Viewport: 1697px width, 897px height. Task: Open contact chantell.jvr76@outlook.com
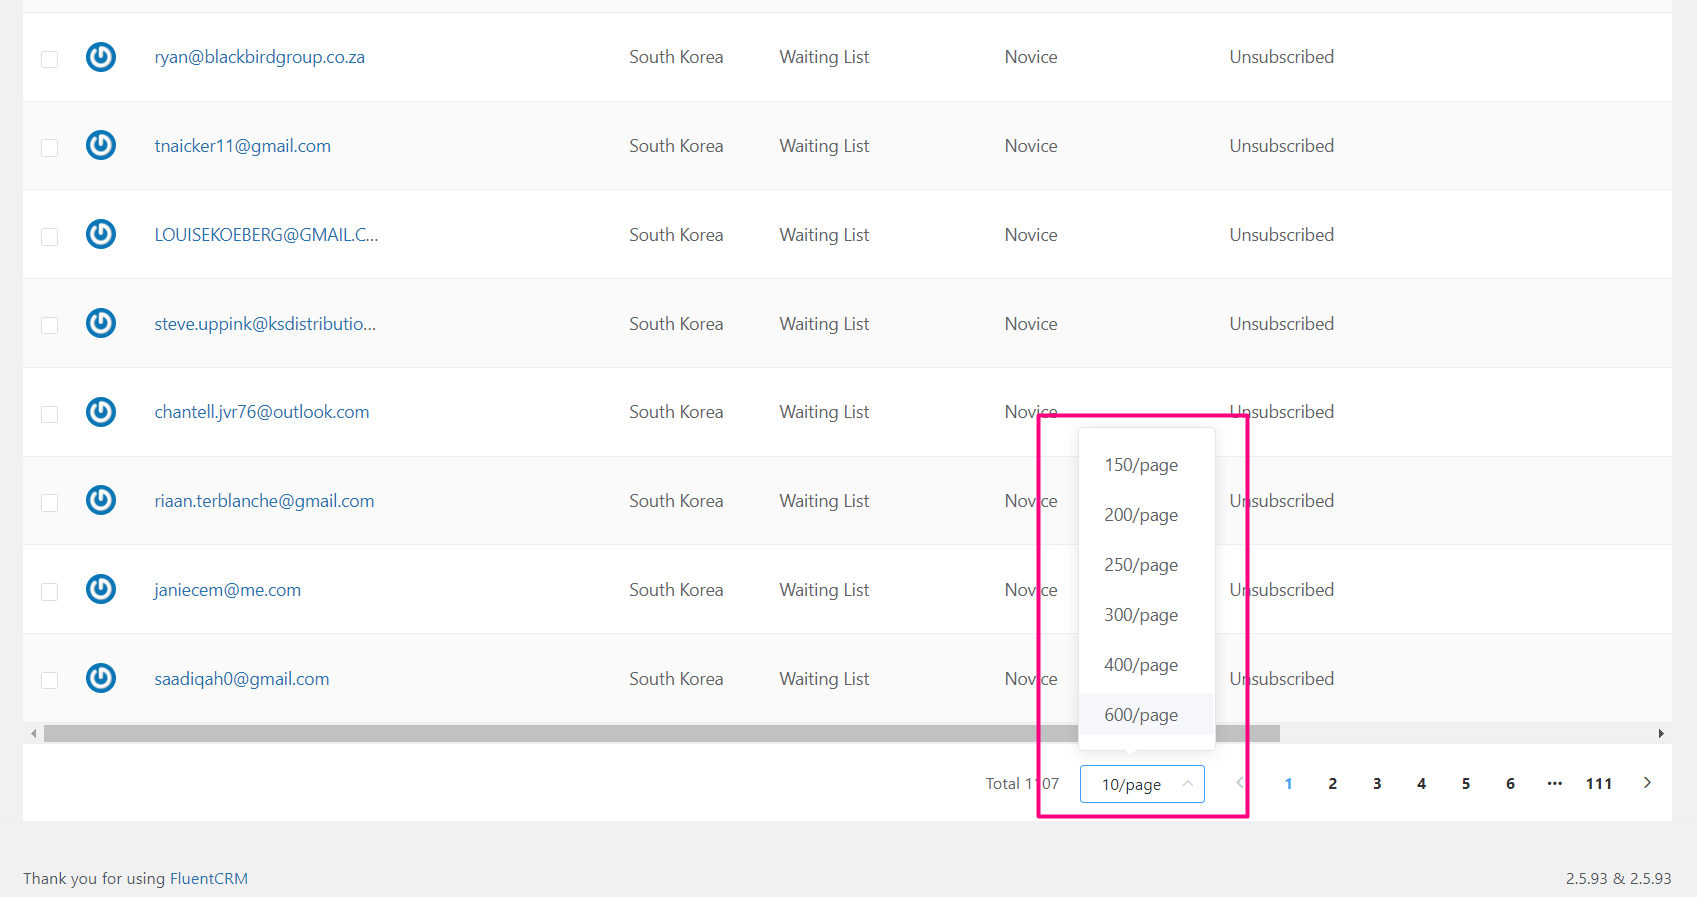[x=262, y=412]
